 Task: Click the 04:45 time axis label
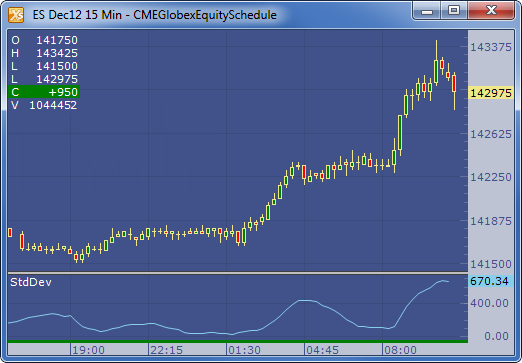click(x=322, y=350)
